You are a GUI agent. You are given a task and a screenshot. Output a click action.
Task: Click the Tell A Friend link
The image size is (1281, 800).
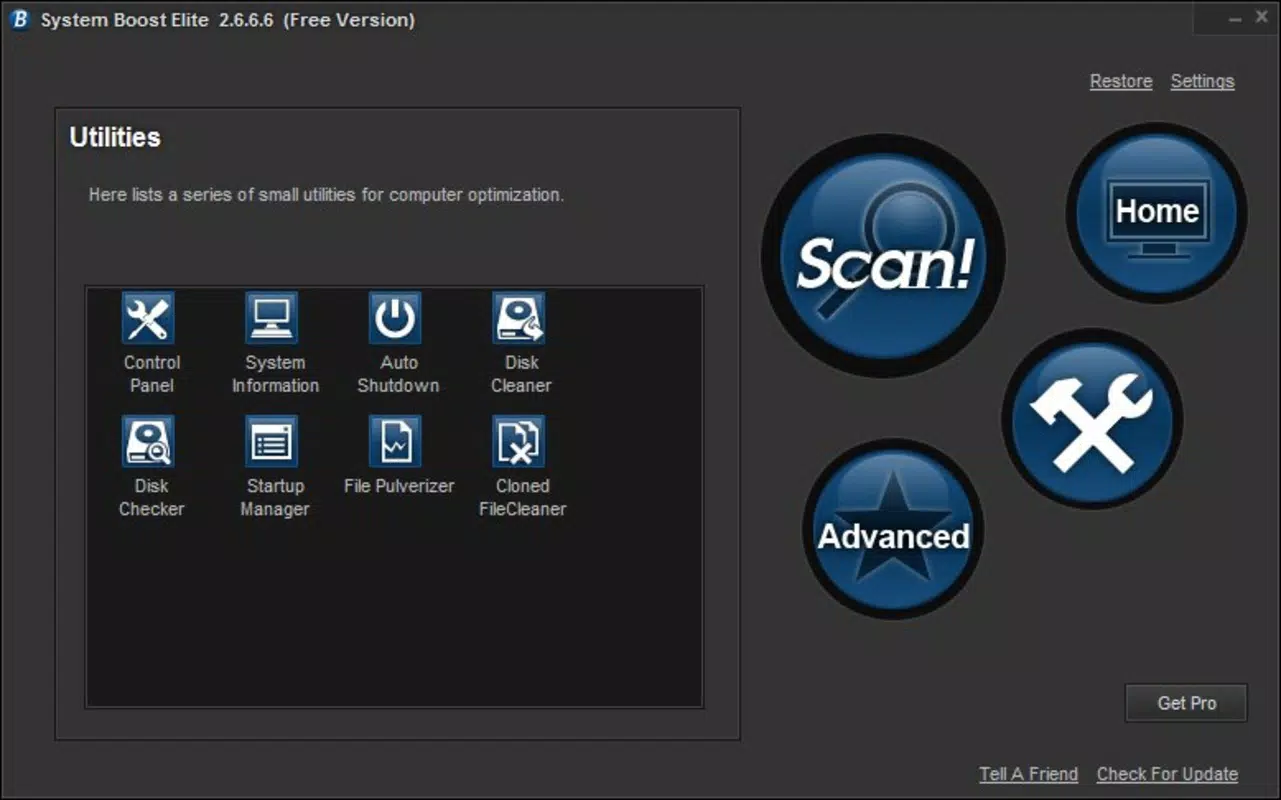pyautogui.click(x=1029, y=774)
